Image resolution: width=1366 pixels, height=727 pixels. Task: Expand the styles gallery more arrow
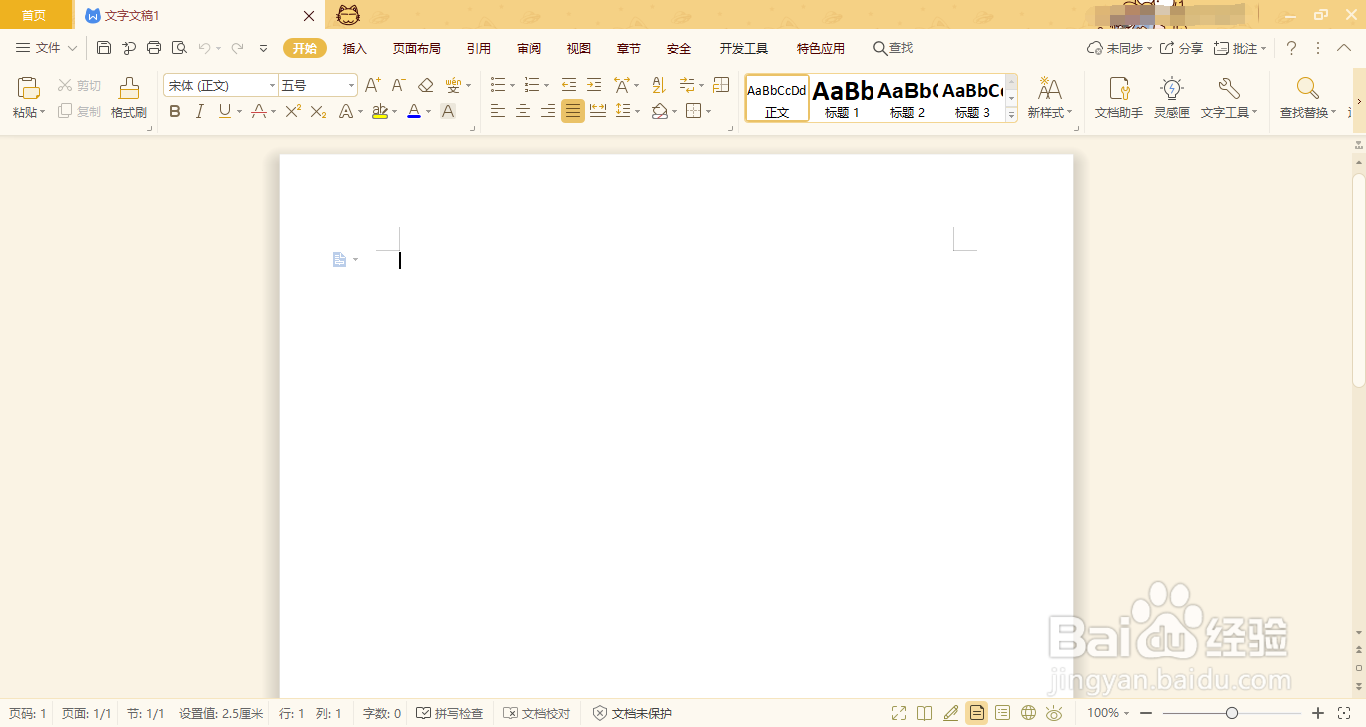[1011, 115]
